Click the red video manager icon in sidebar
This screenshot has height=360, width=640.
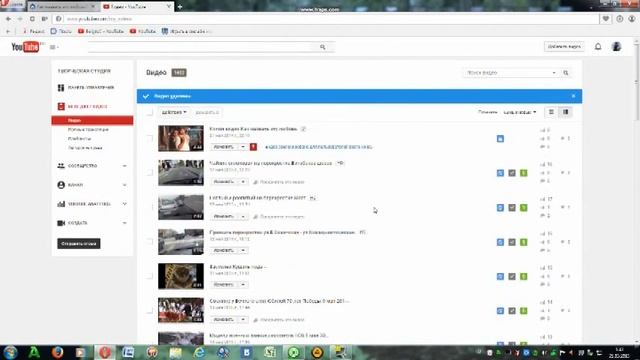[x=61, y=107]
